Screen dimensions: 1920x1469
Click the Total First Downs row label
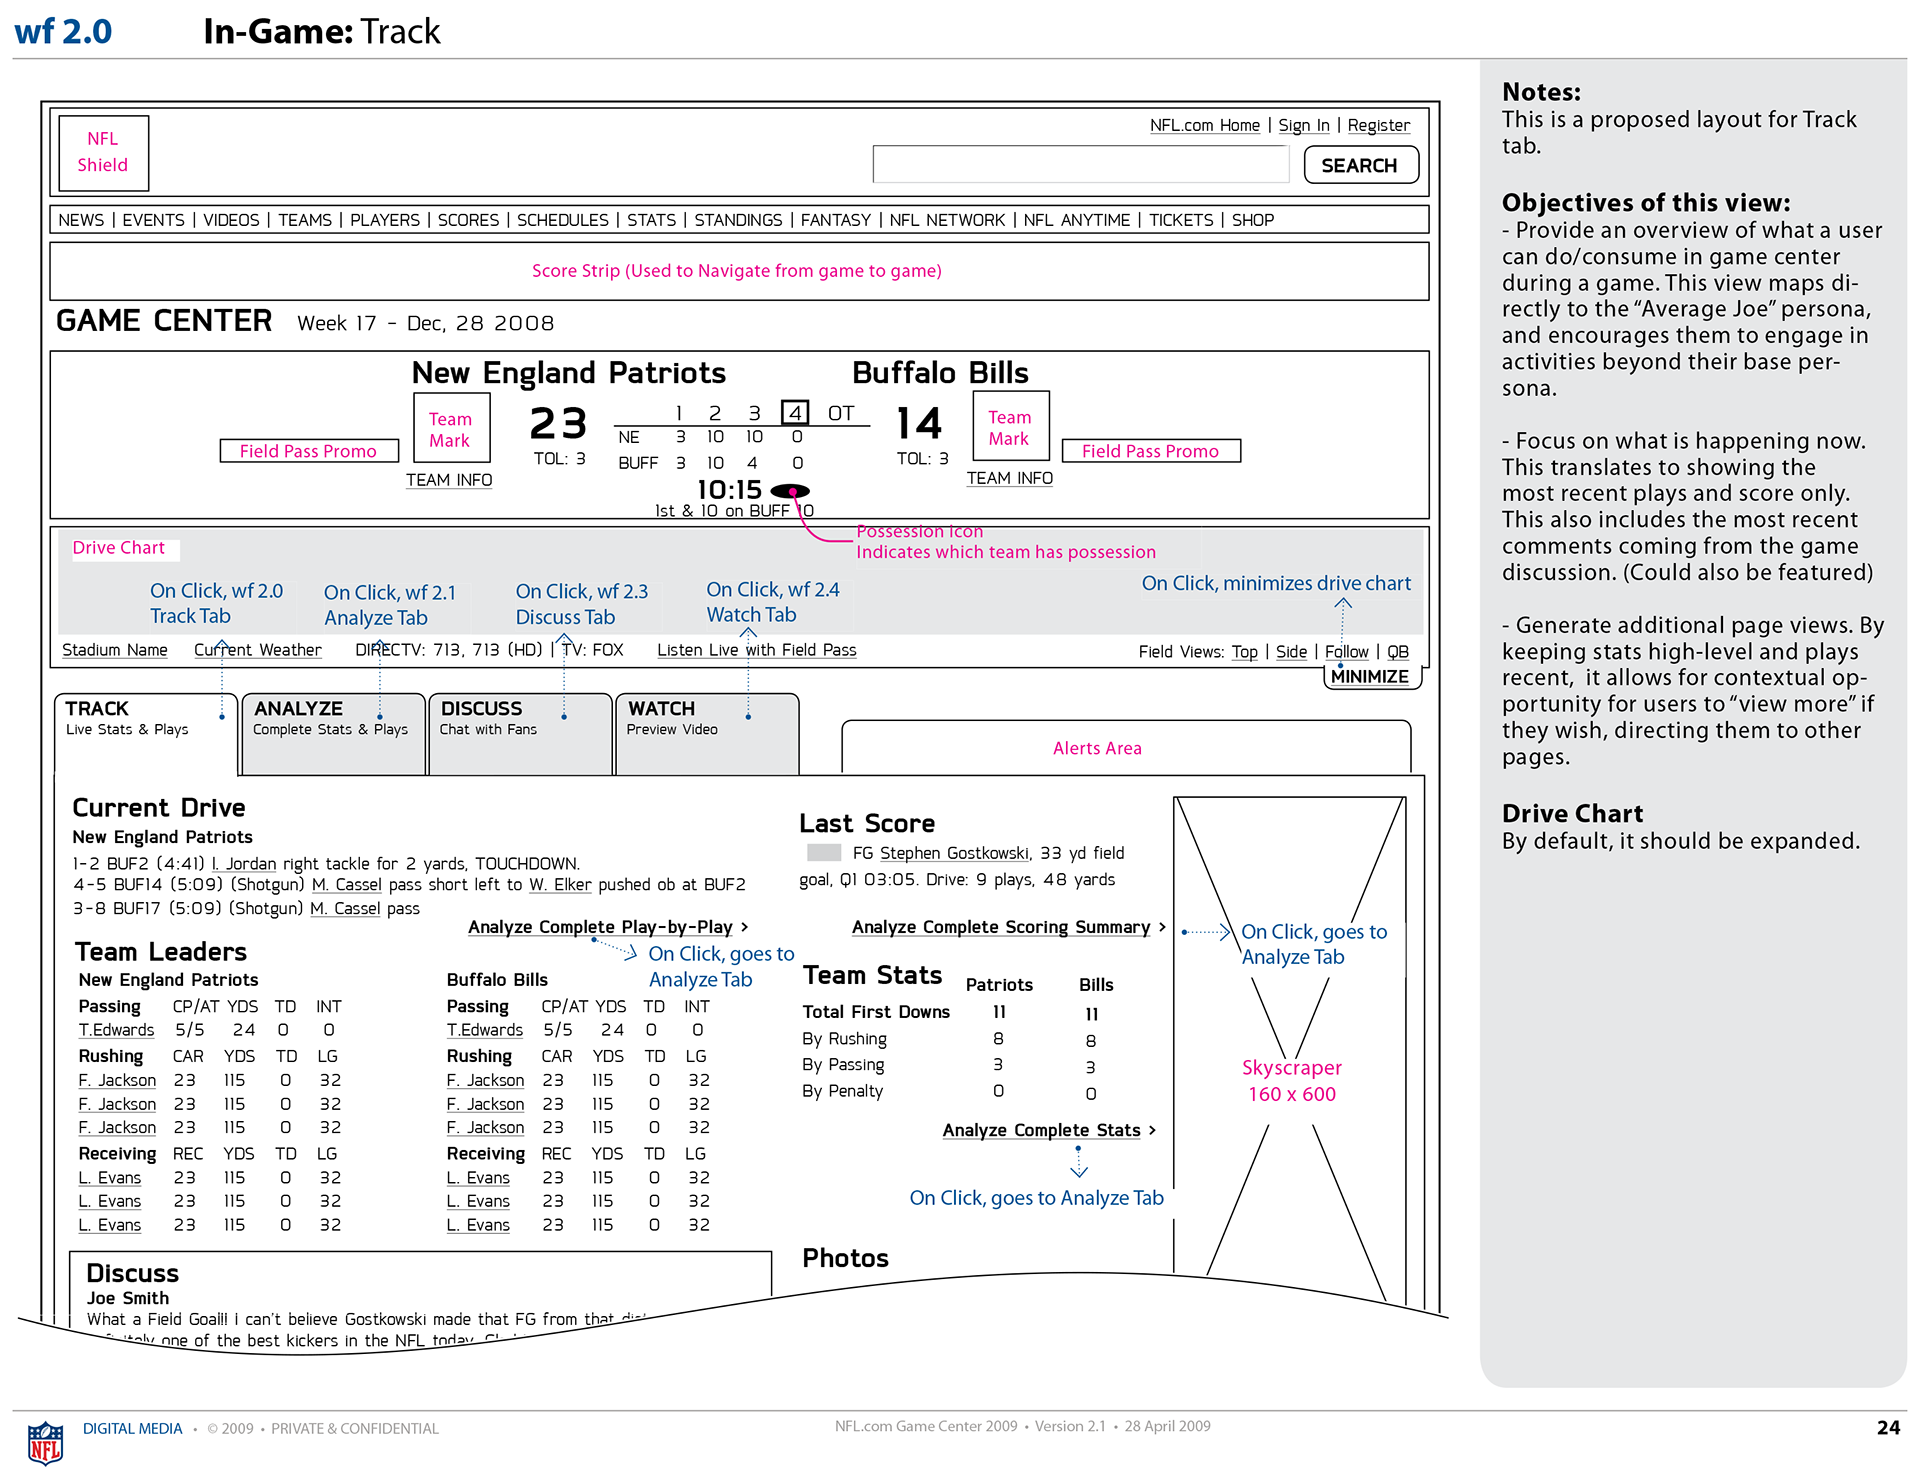(876, 1012)
